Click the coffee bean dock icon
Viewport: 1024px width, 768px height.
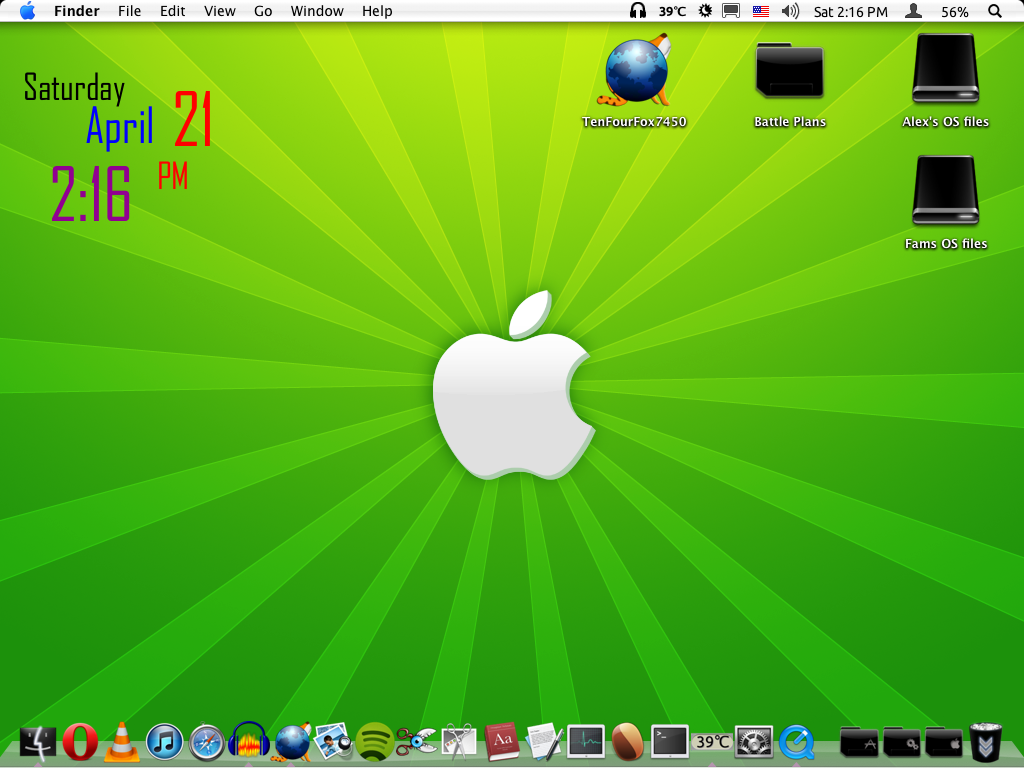pyautogui.click(x=628, y=743)
